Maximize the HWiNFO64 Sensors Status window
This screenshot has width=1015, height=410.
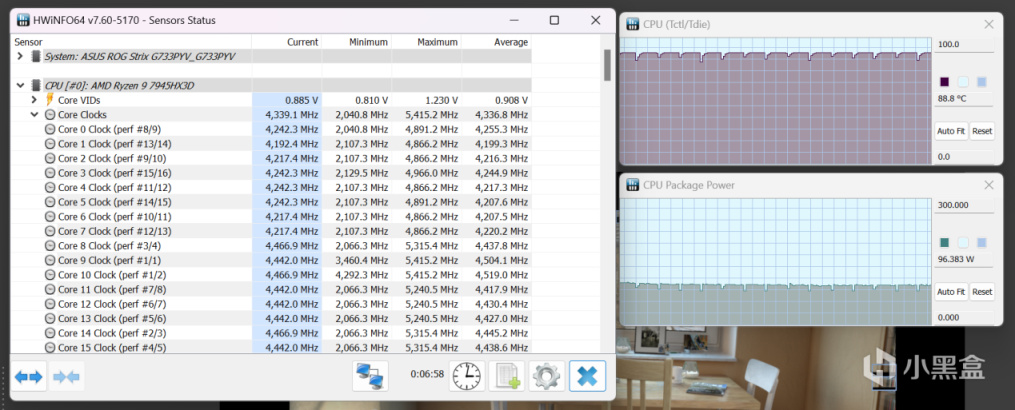point(554,20)
